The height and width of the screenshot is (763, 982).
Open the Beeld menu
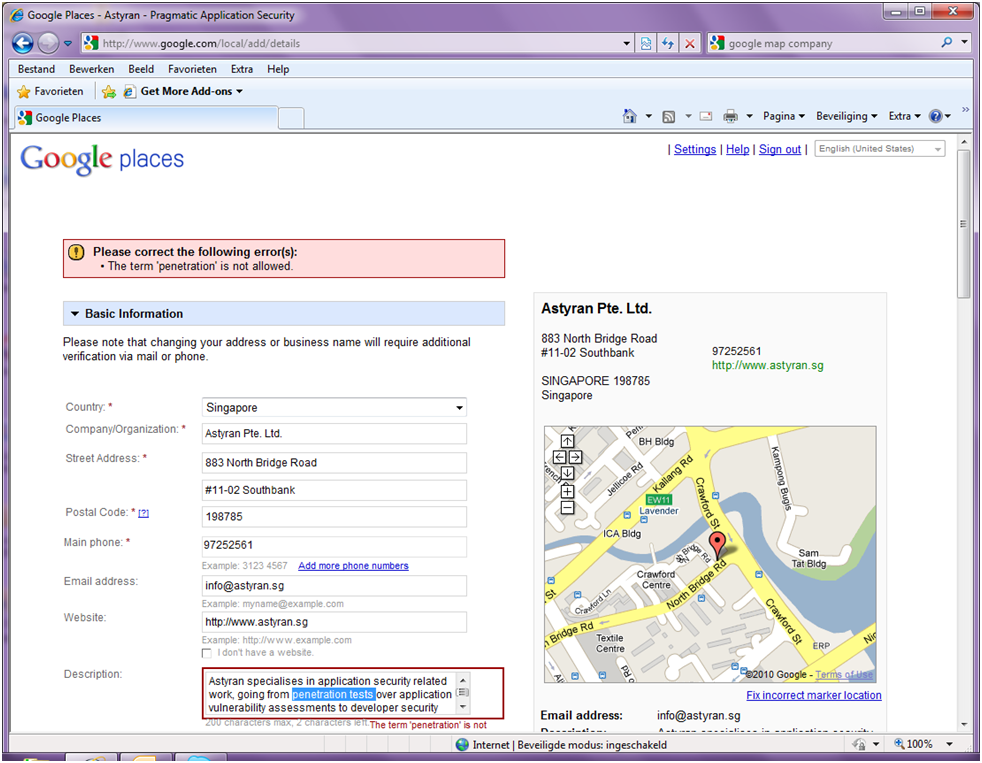coord(141,69)
